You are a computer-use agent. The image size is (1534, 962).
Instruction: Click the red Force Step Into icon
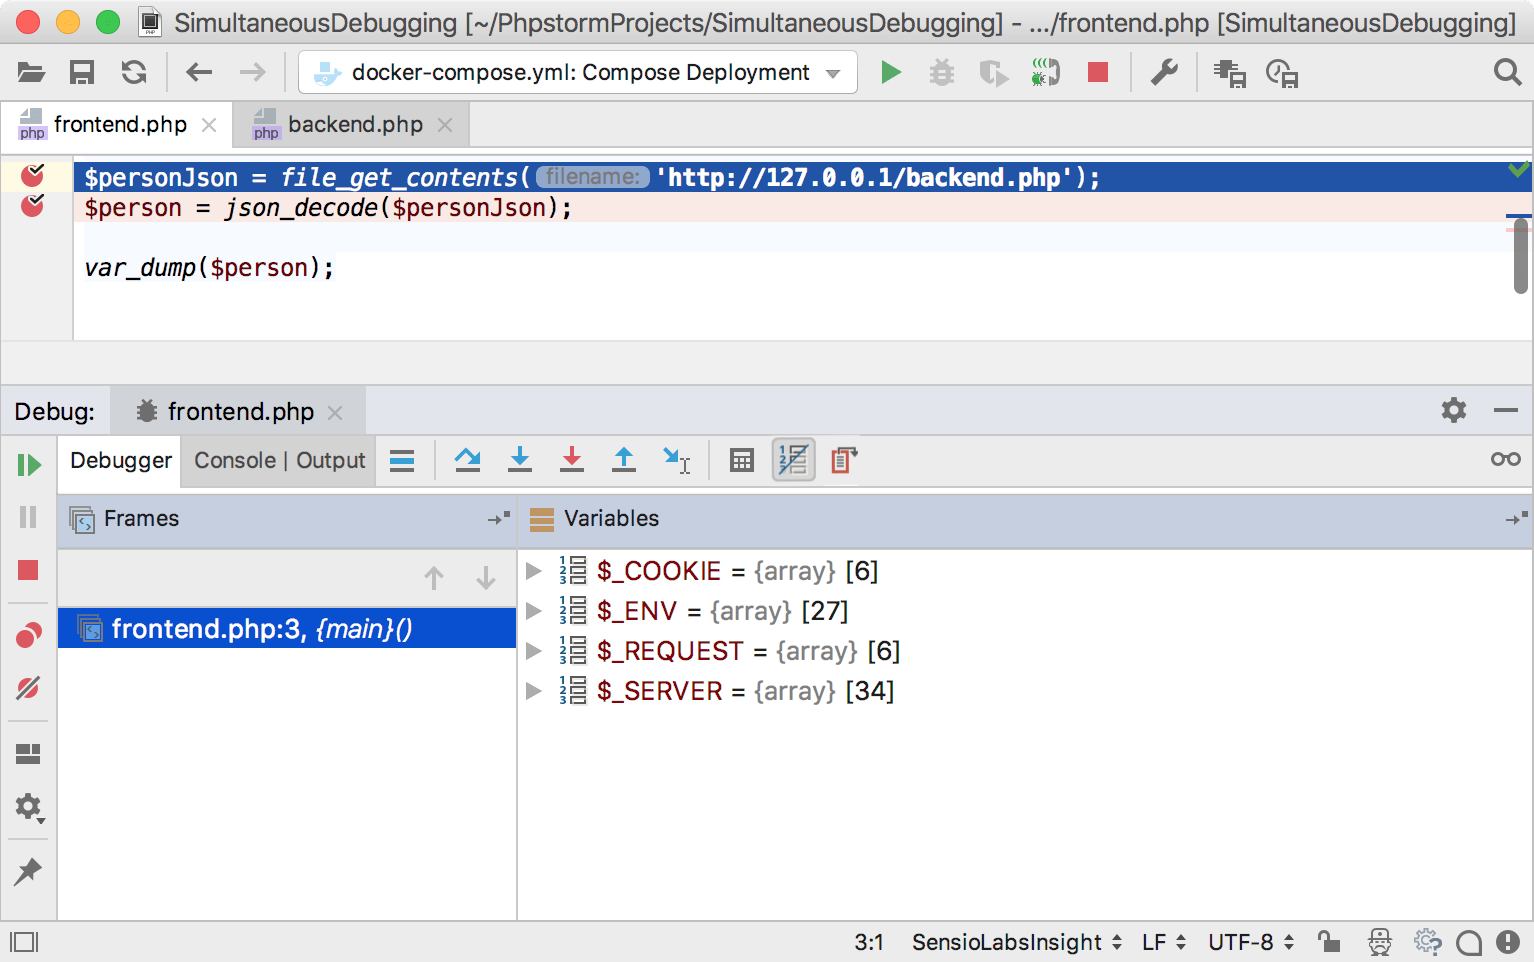pos(572,460)
